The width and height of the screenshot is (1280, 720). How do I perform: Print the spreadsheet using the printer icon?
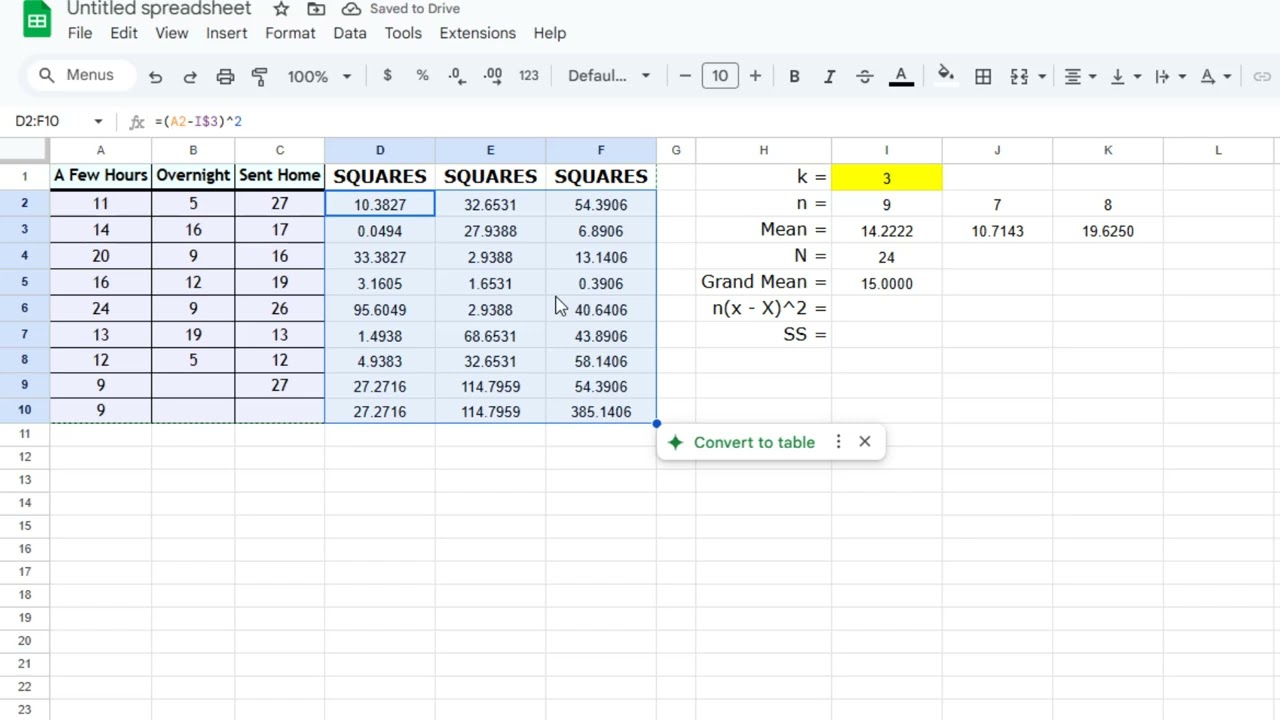(x=225, y=76)
